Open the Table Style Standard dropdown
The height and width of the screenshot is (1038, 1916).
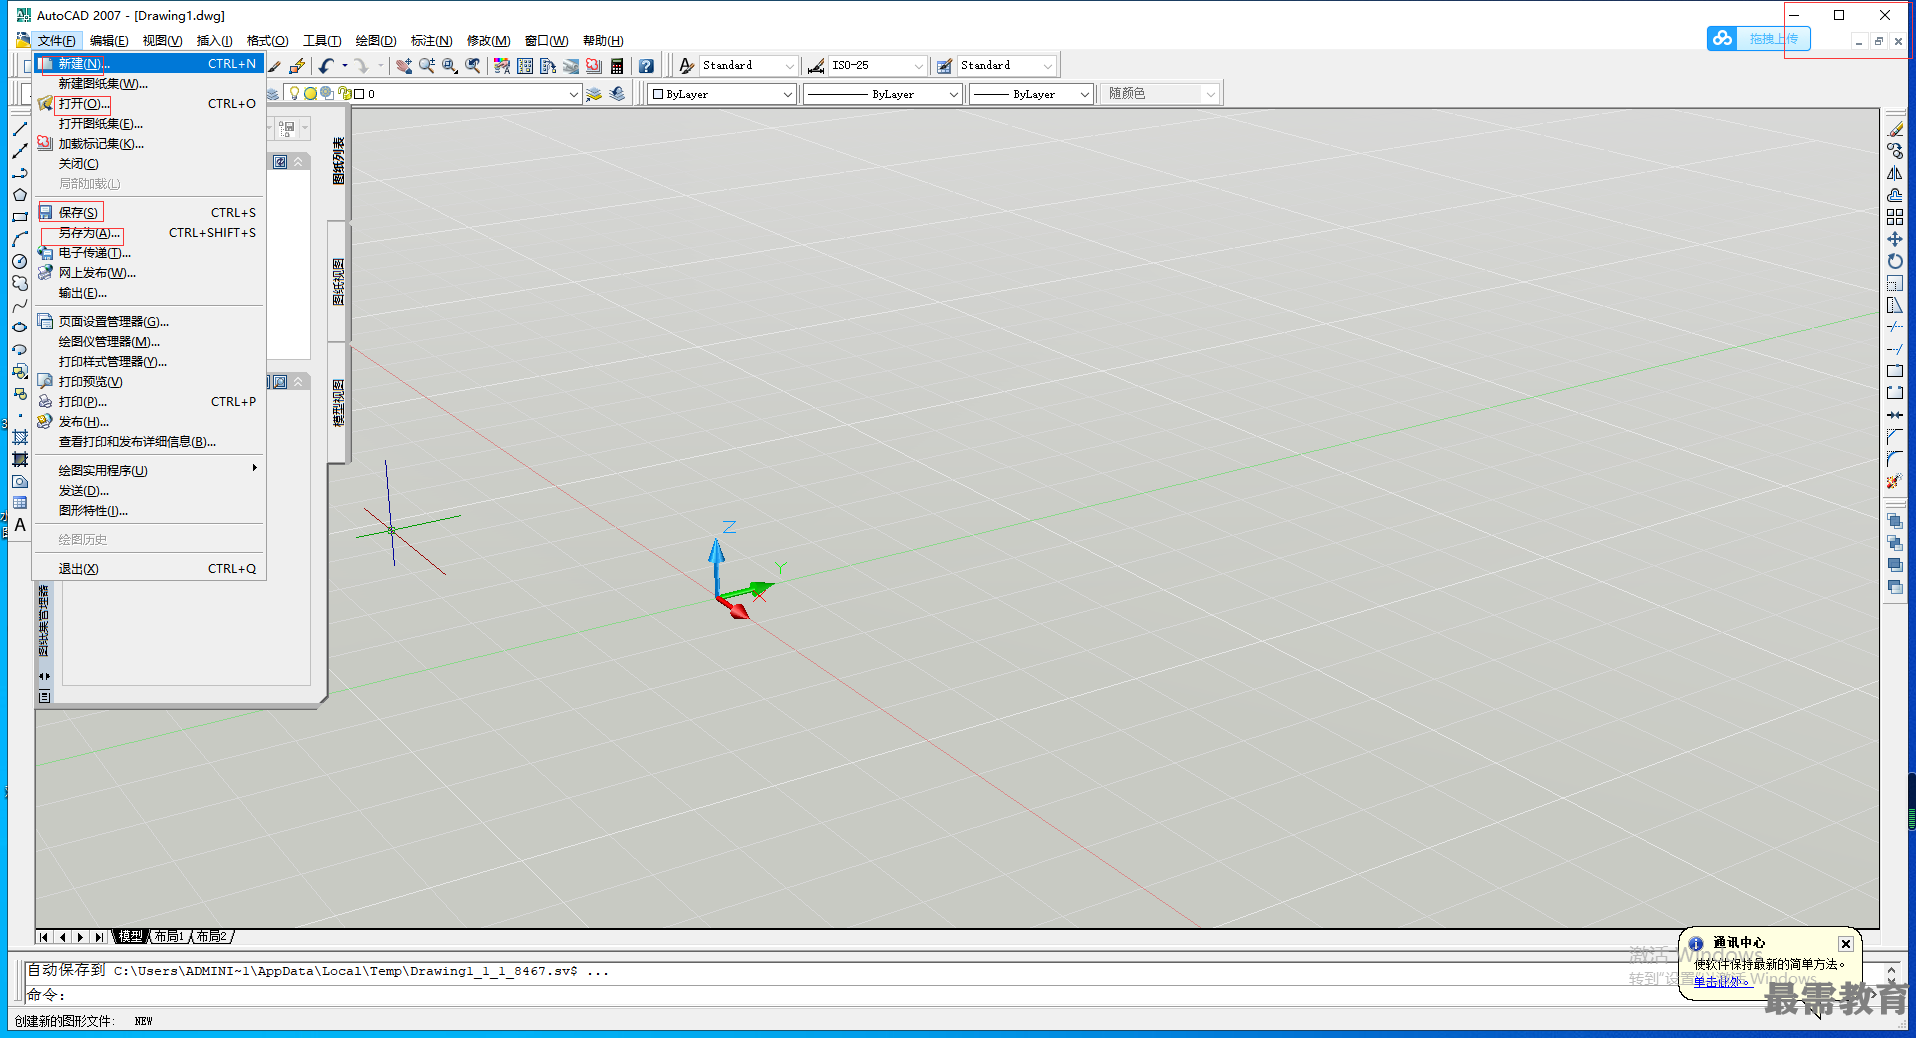(1048, 66)
